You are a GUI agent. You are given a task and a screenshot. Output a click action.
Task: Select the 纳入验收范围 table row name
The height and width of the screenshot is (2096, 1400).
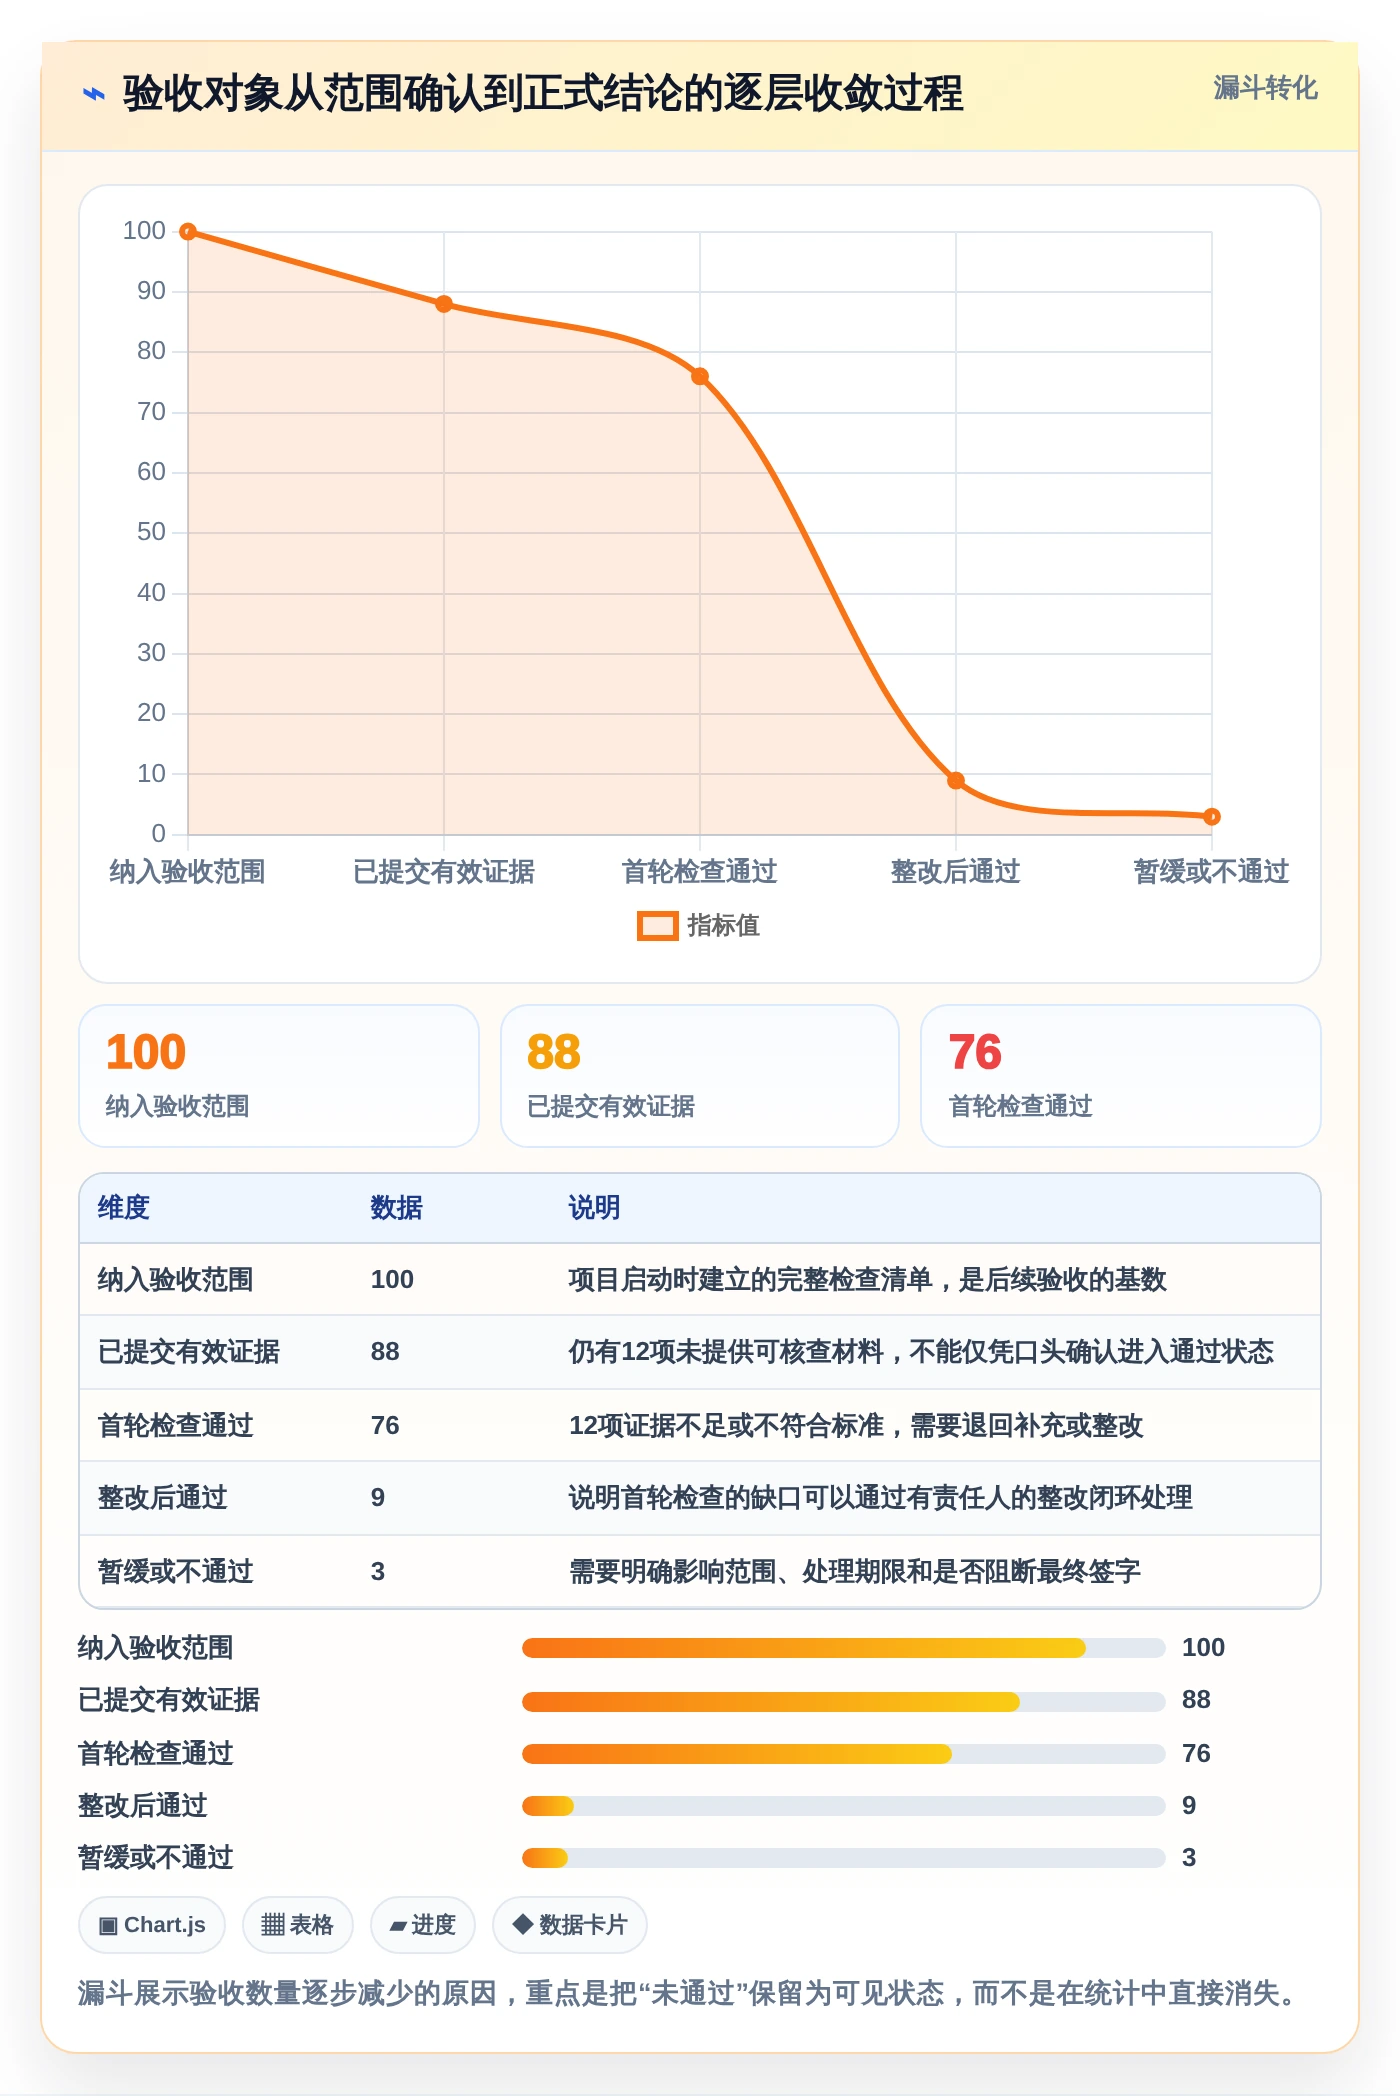(176, 1280)
